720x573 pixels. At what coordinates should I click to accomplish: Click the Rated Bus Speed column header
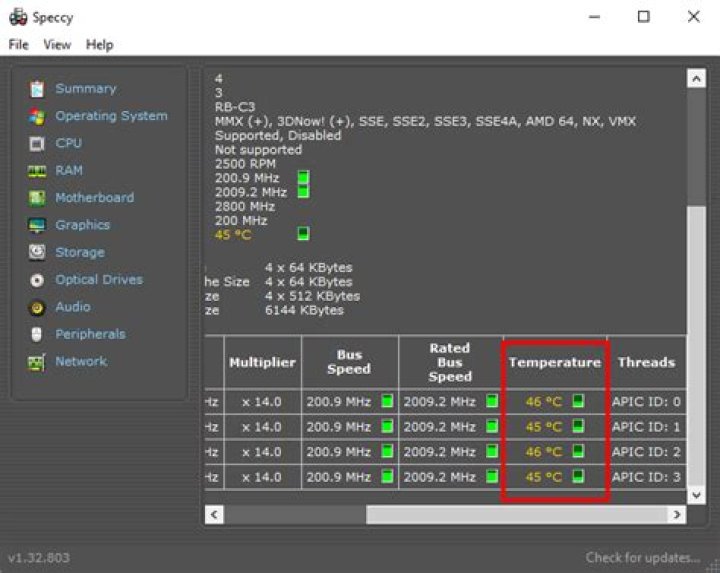pos(450,362)
